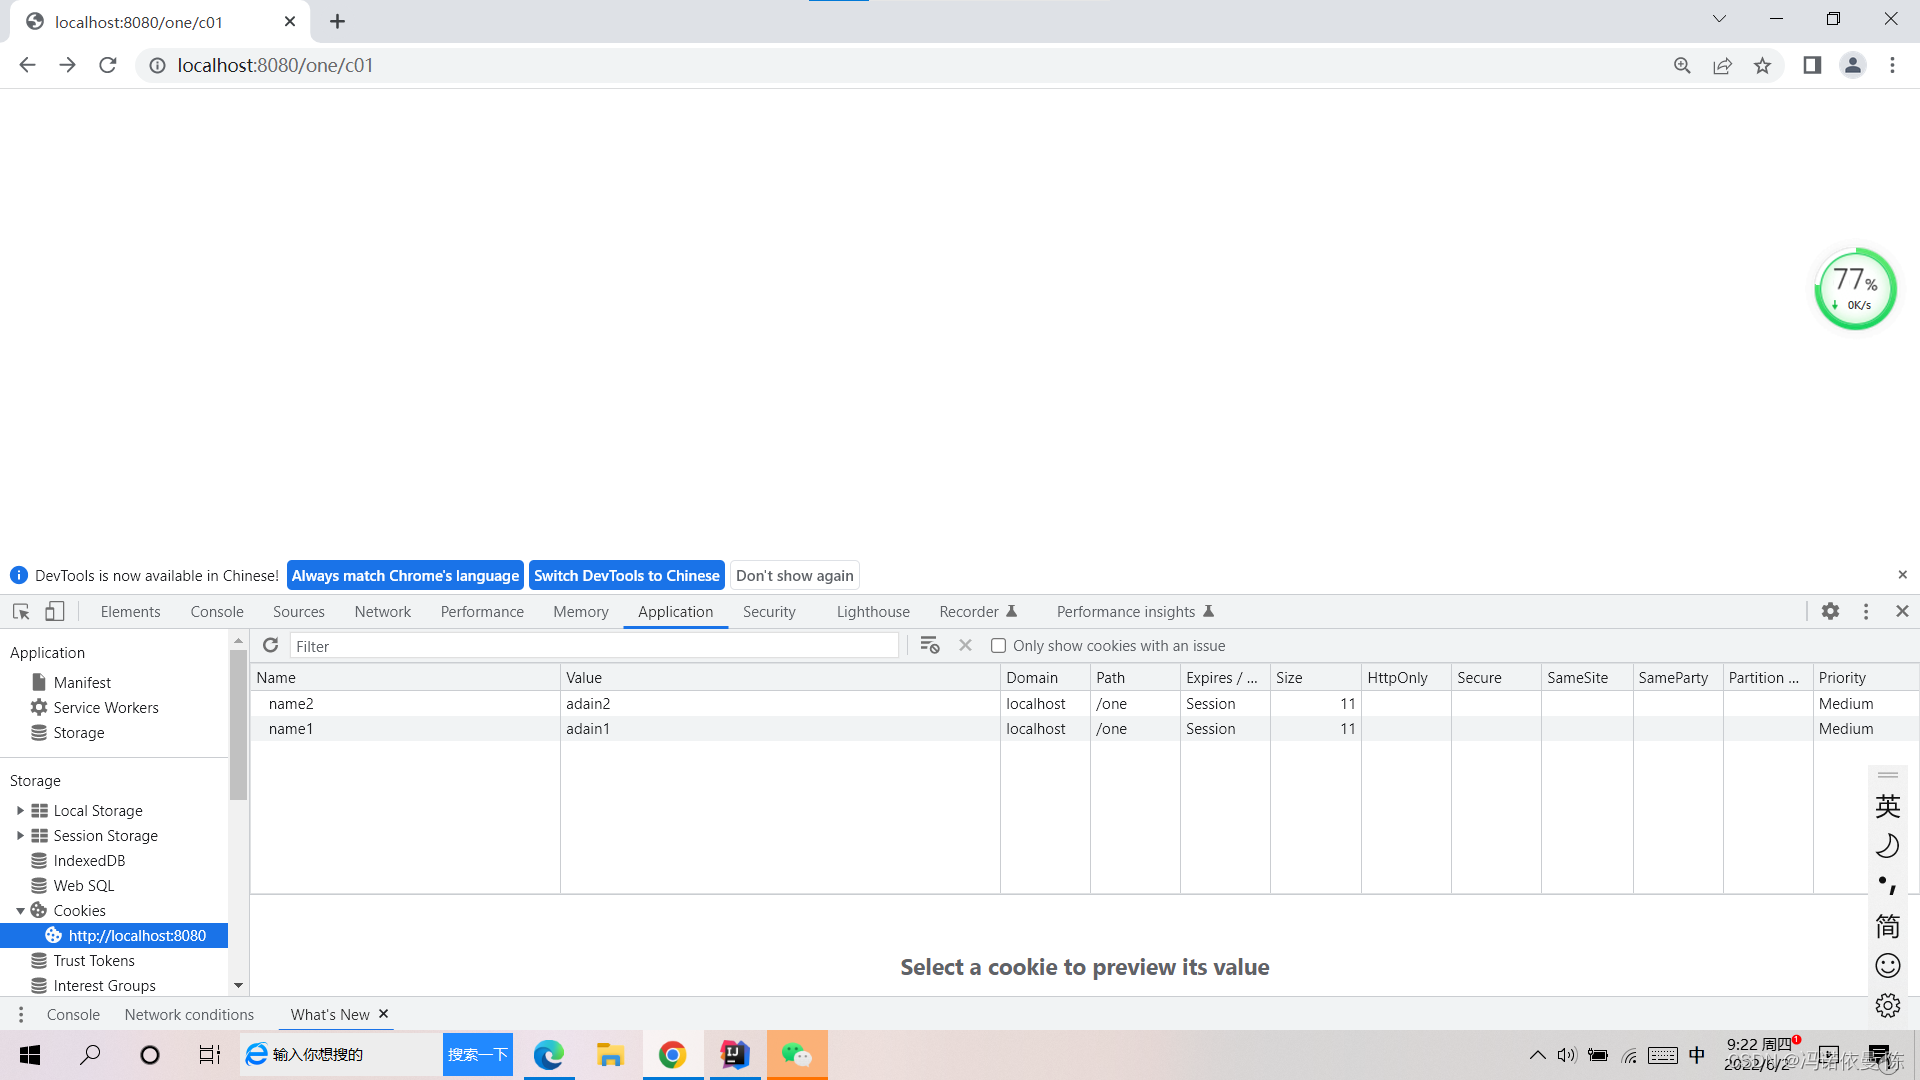Collapse the Cookies tree section
The image size is (1920, 1080).
click(20, 911)
